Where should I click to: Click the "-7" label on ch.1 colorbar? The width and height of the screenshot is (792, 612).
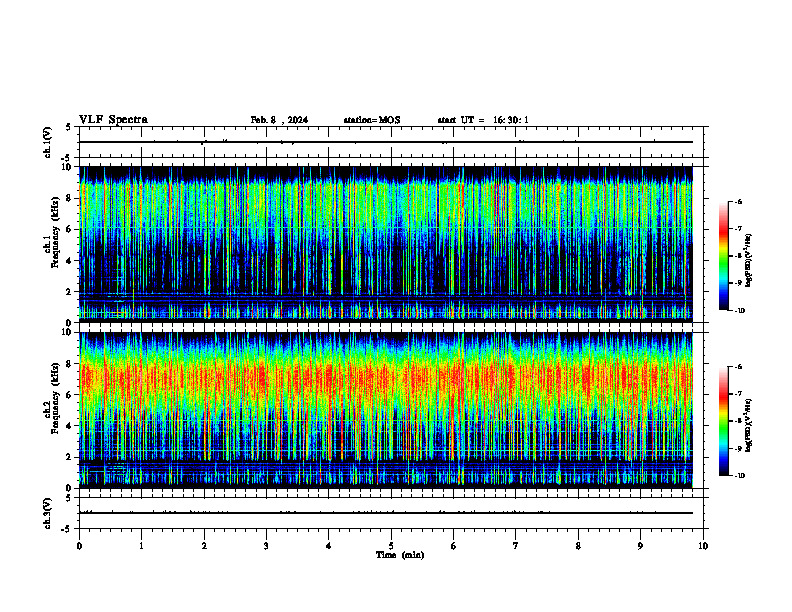pos(738,229)
